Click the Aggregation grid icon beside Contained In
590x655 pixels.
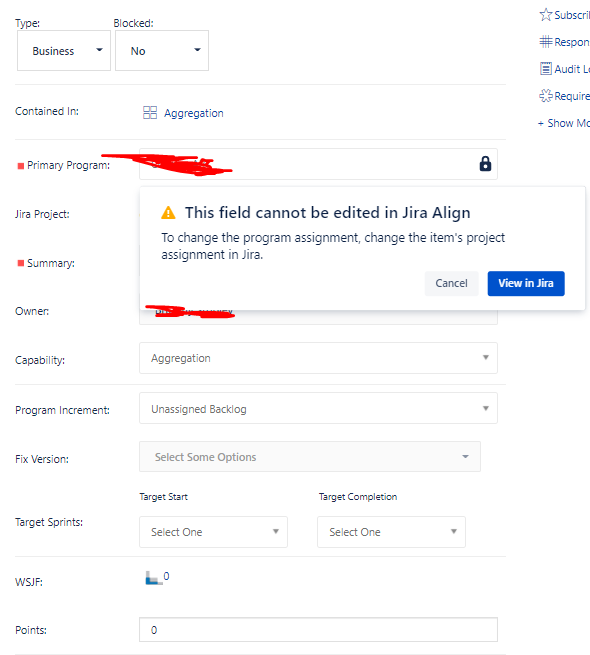click(150, 112)
